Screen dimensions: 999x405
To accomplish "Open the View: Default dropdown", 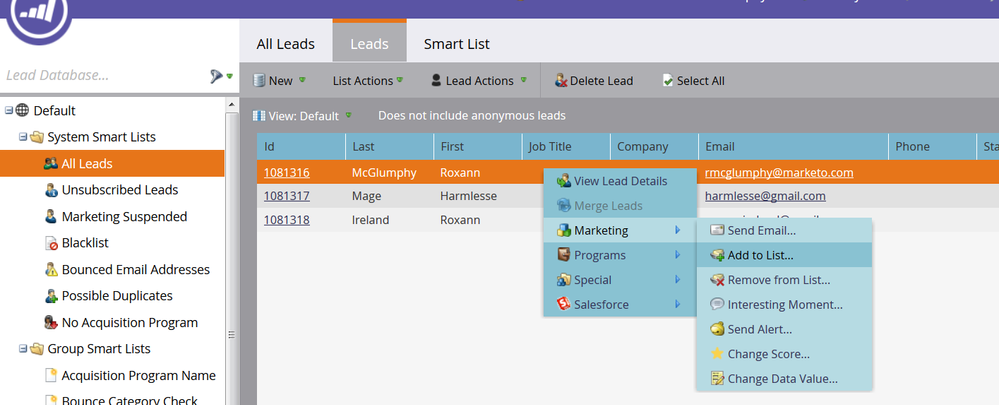I will 302,116.
